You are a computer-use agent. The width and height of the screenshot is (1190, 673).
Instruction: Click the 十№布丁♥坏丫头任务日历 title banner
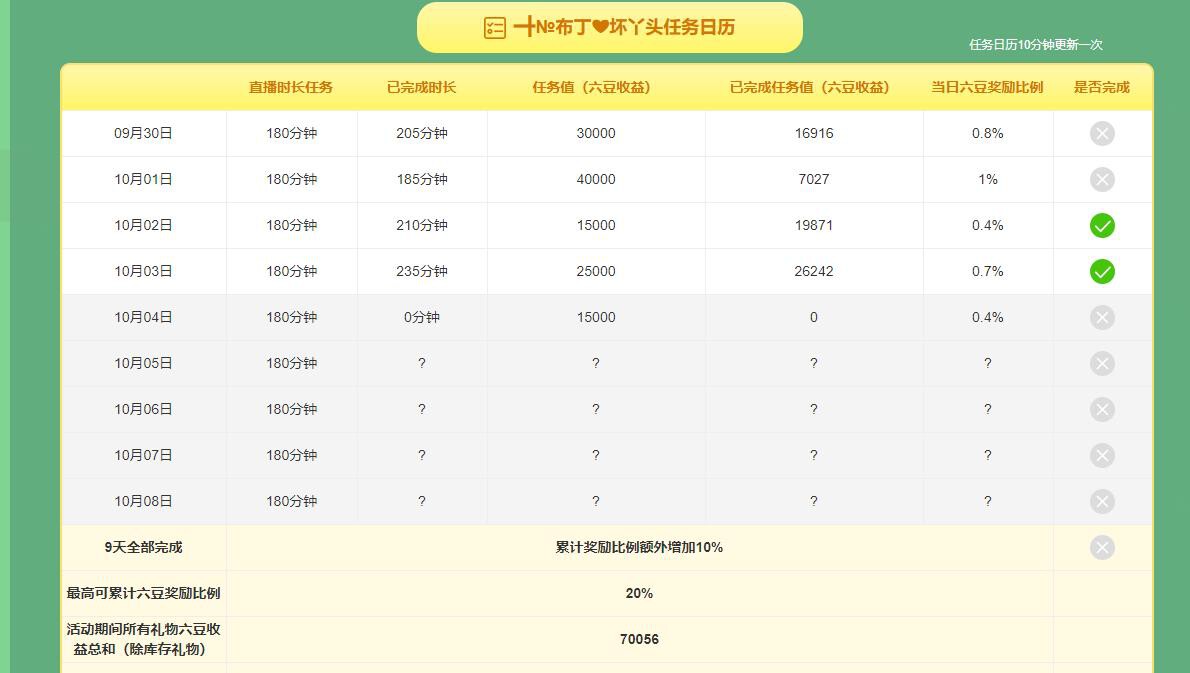609,28
